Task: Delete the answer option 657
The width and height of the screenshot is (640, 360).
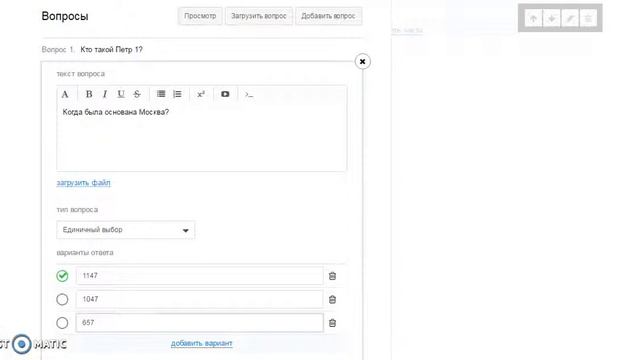Action: coord(332,323)
